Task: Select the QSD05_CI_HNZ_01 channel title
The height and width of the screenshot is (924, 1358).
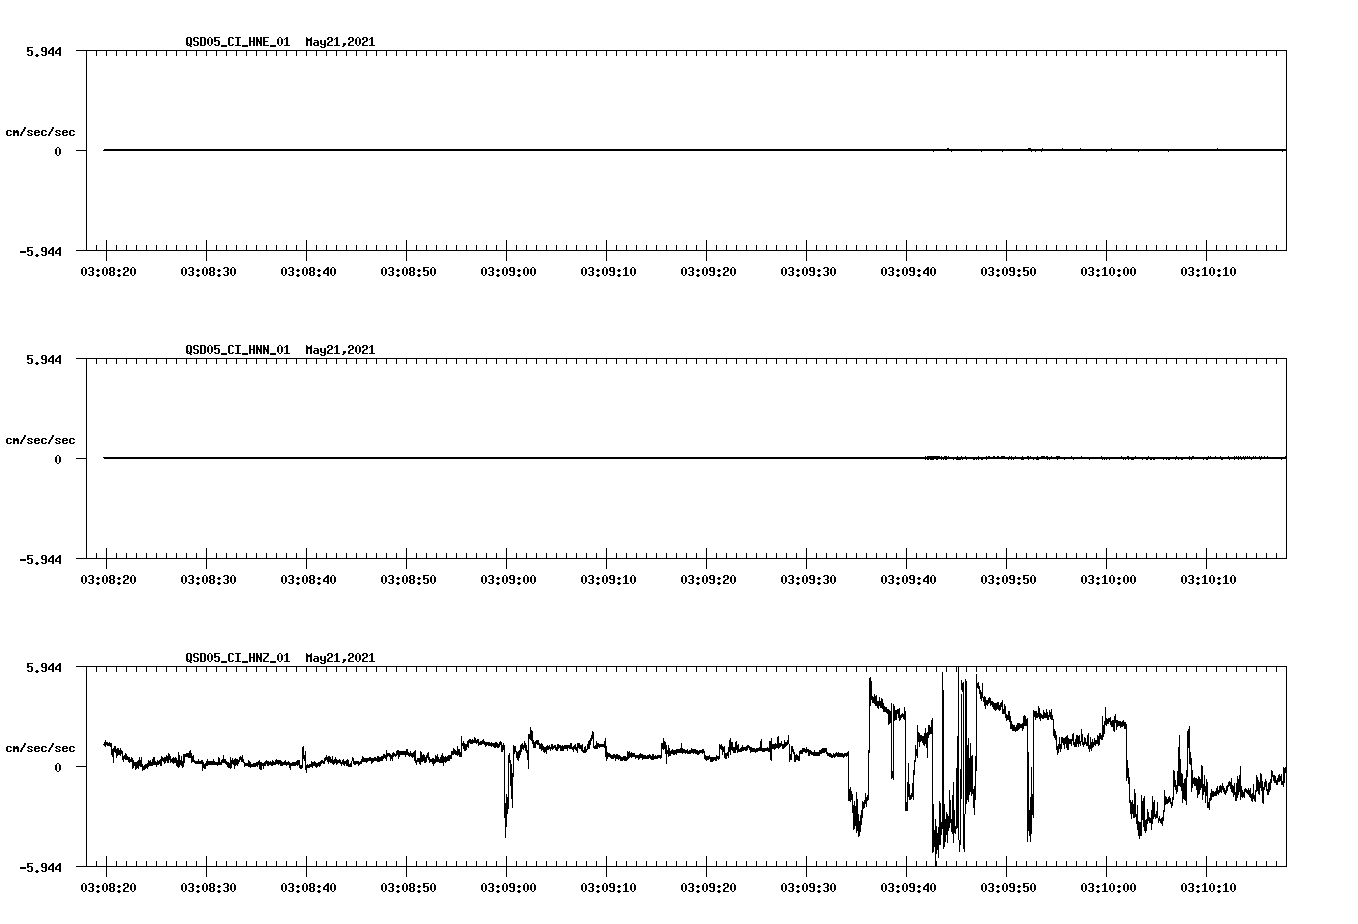Action: 236,658
